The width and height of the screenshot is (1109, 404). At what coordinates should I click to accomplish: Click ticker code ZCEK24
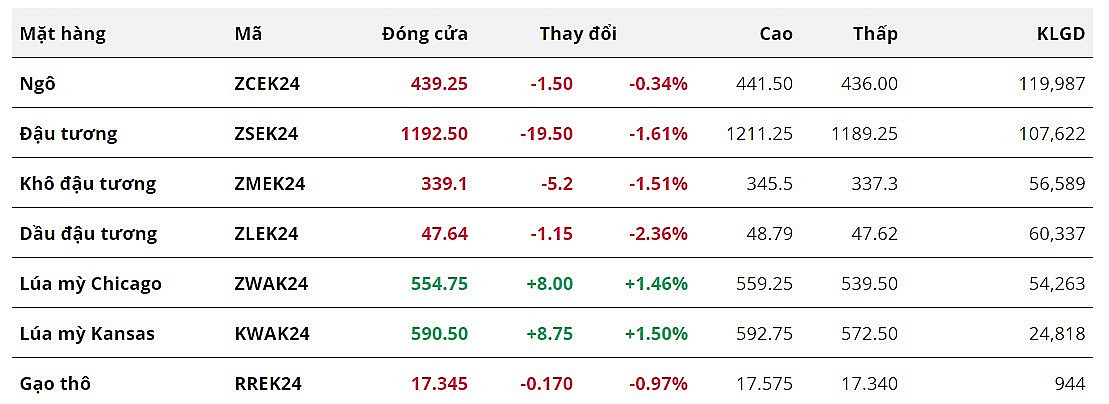[267, 84]
